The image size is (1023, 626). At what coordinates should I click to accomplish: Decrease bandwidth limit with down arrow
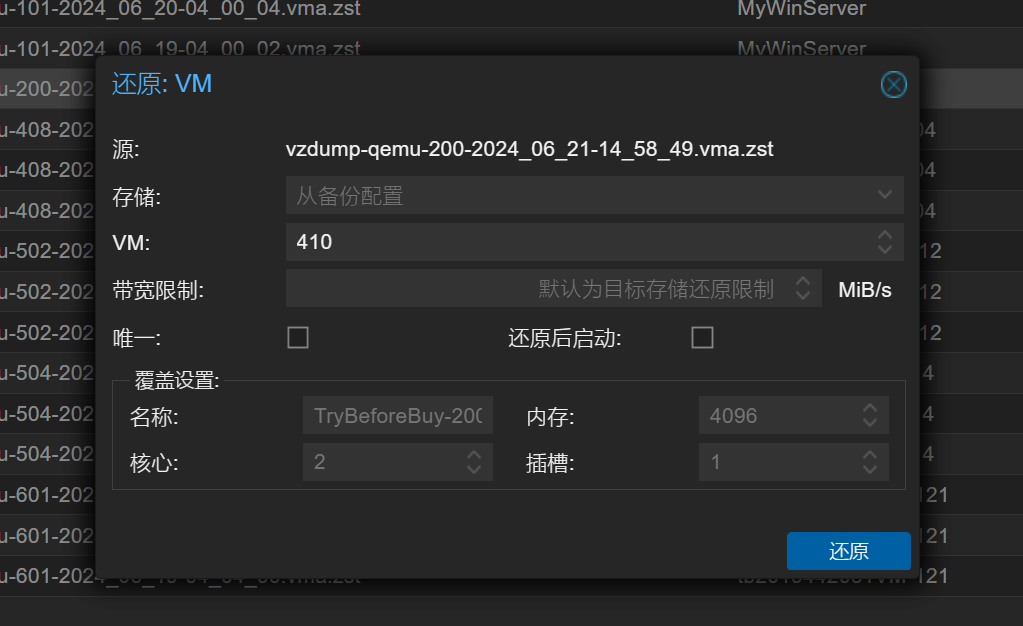(802, 296)
